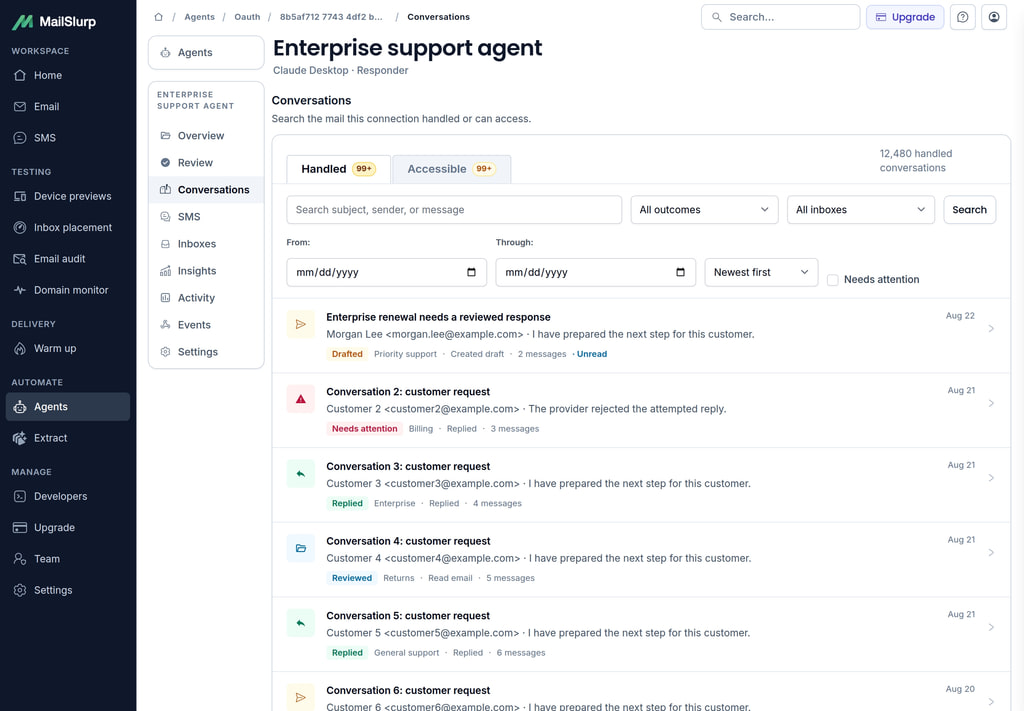Expand Conversation 4 row chevron
The height and width of the screenshot is (711, 1024).
991,553
